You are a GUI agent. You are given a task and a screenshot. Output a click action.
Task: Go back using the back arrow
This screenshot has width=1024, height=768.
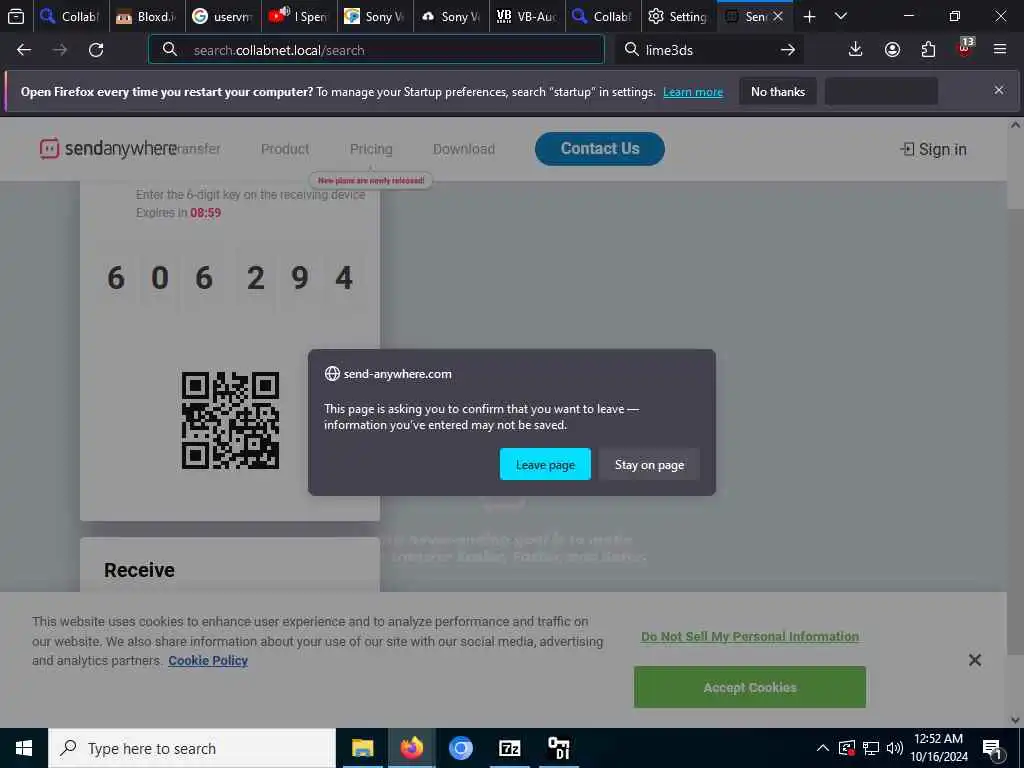(x=24, y=50)
